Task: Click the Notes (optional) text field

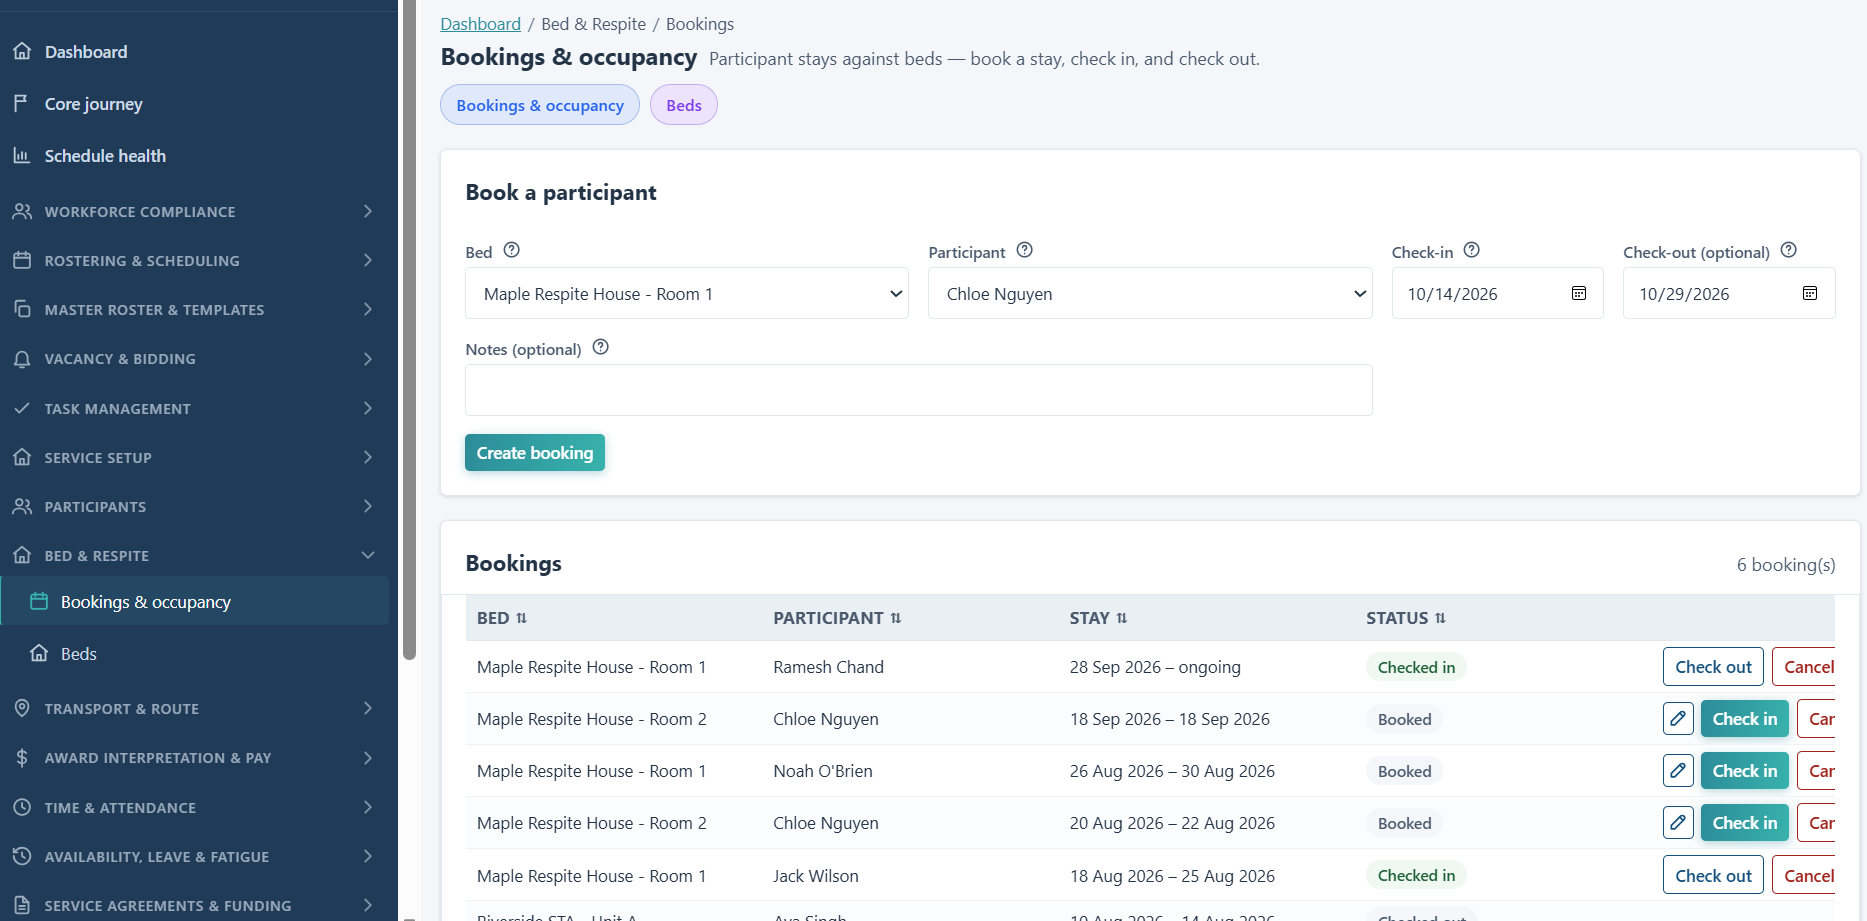Action: 919,390
